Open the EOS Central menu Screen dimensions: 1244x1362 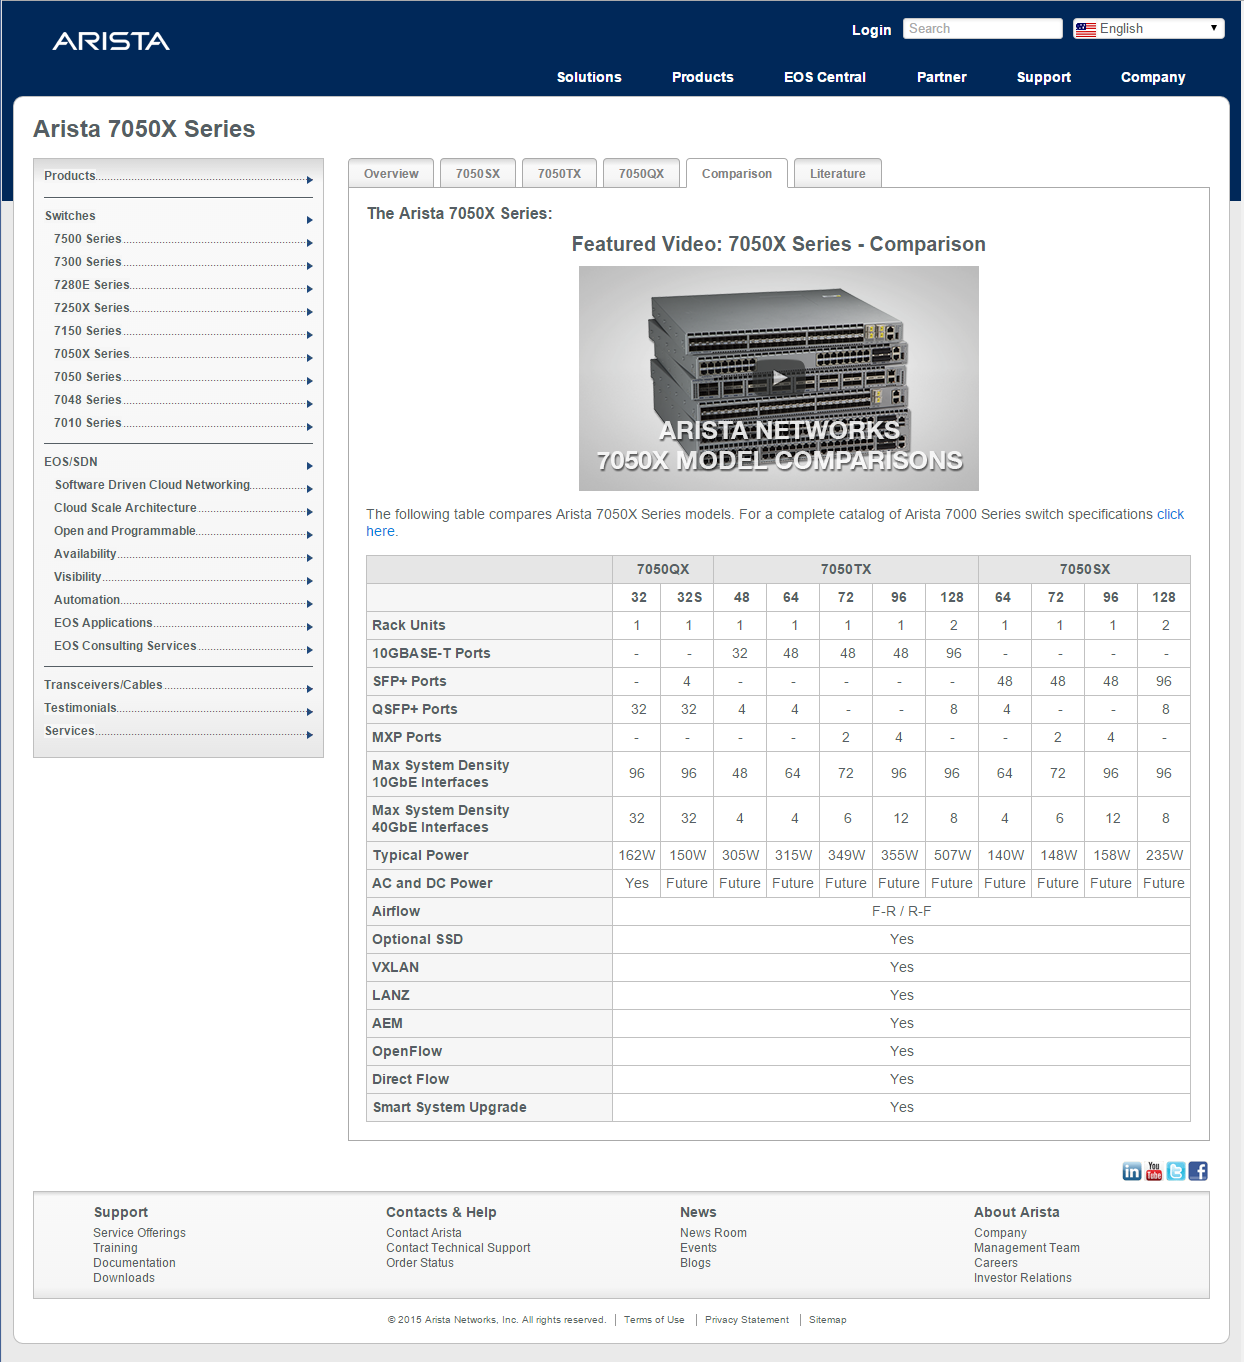point(824,77)
